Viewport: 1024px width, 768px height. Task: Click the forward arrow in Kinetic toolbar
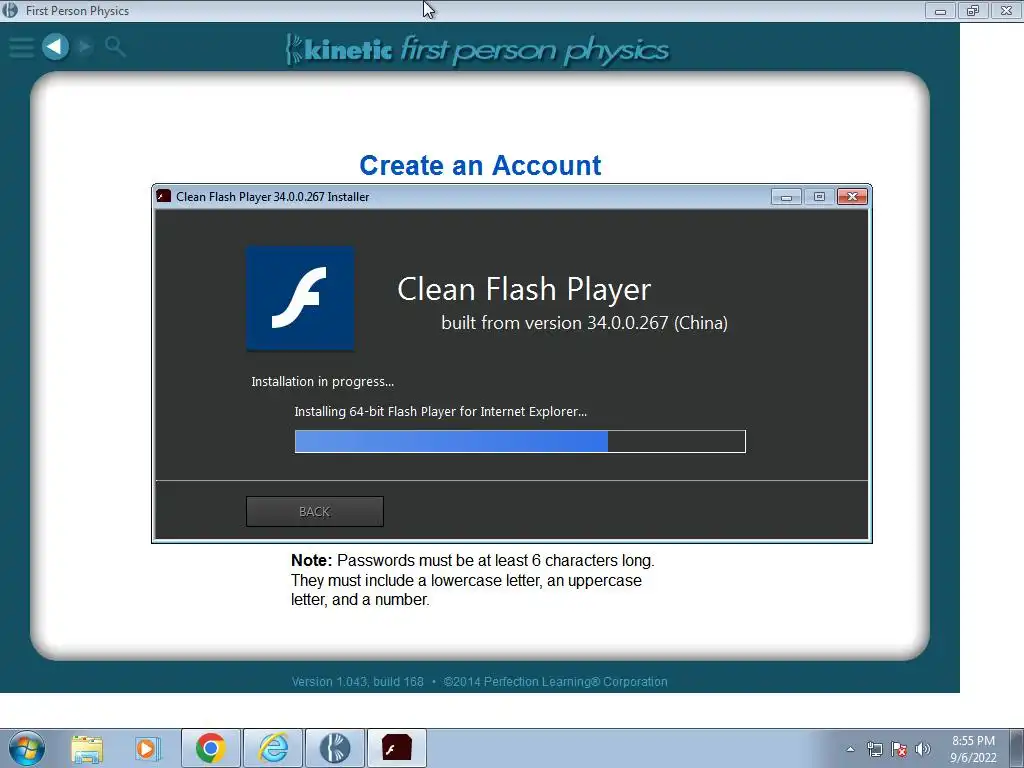85,46
